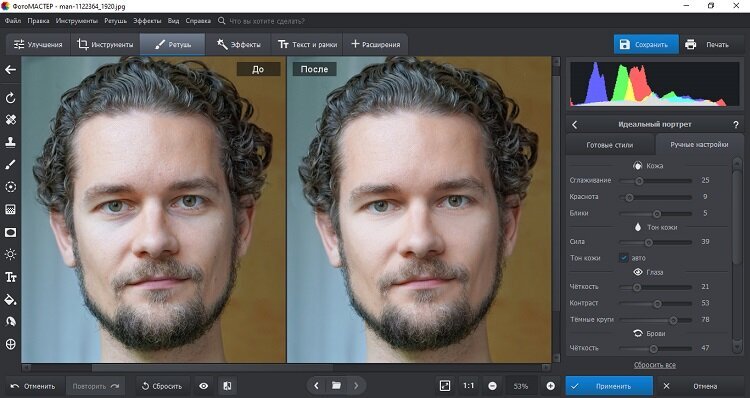Select the stamp tool in sidebar
The image size is (750, 398).
tap(11, 142)
